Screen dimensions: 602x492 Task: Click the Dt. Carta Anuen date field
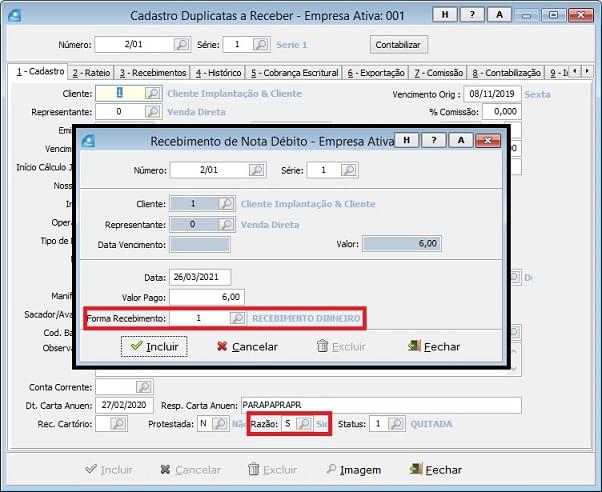click(x=124, y=405)
